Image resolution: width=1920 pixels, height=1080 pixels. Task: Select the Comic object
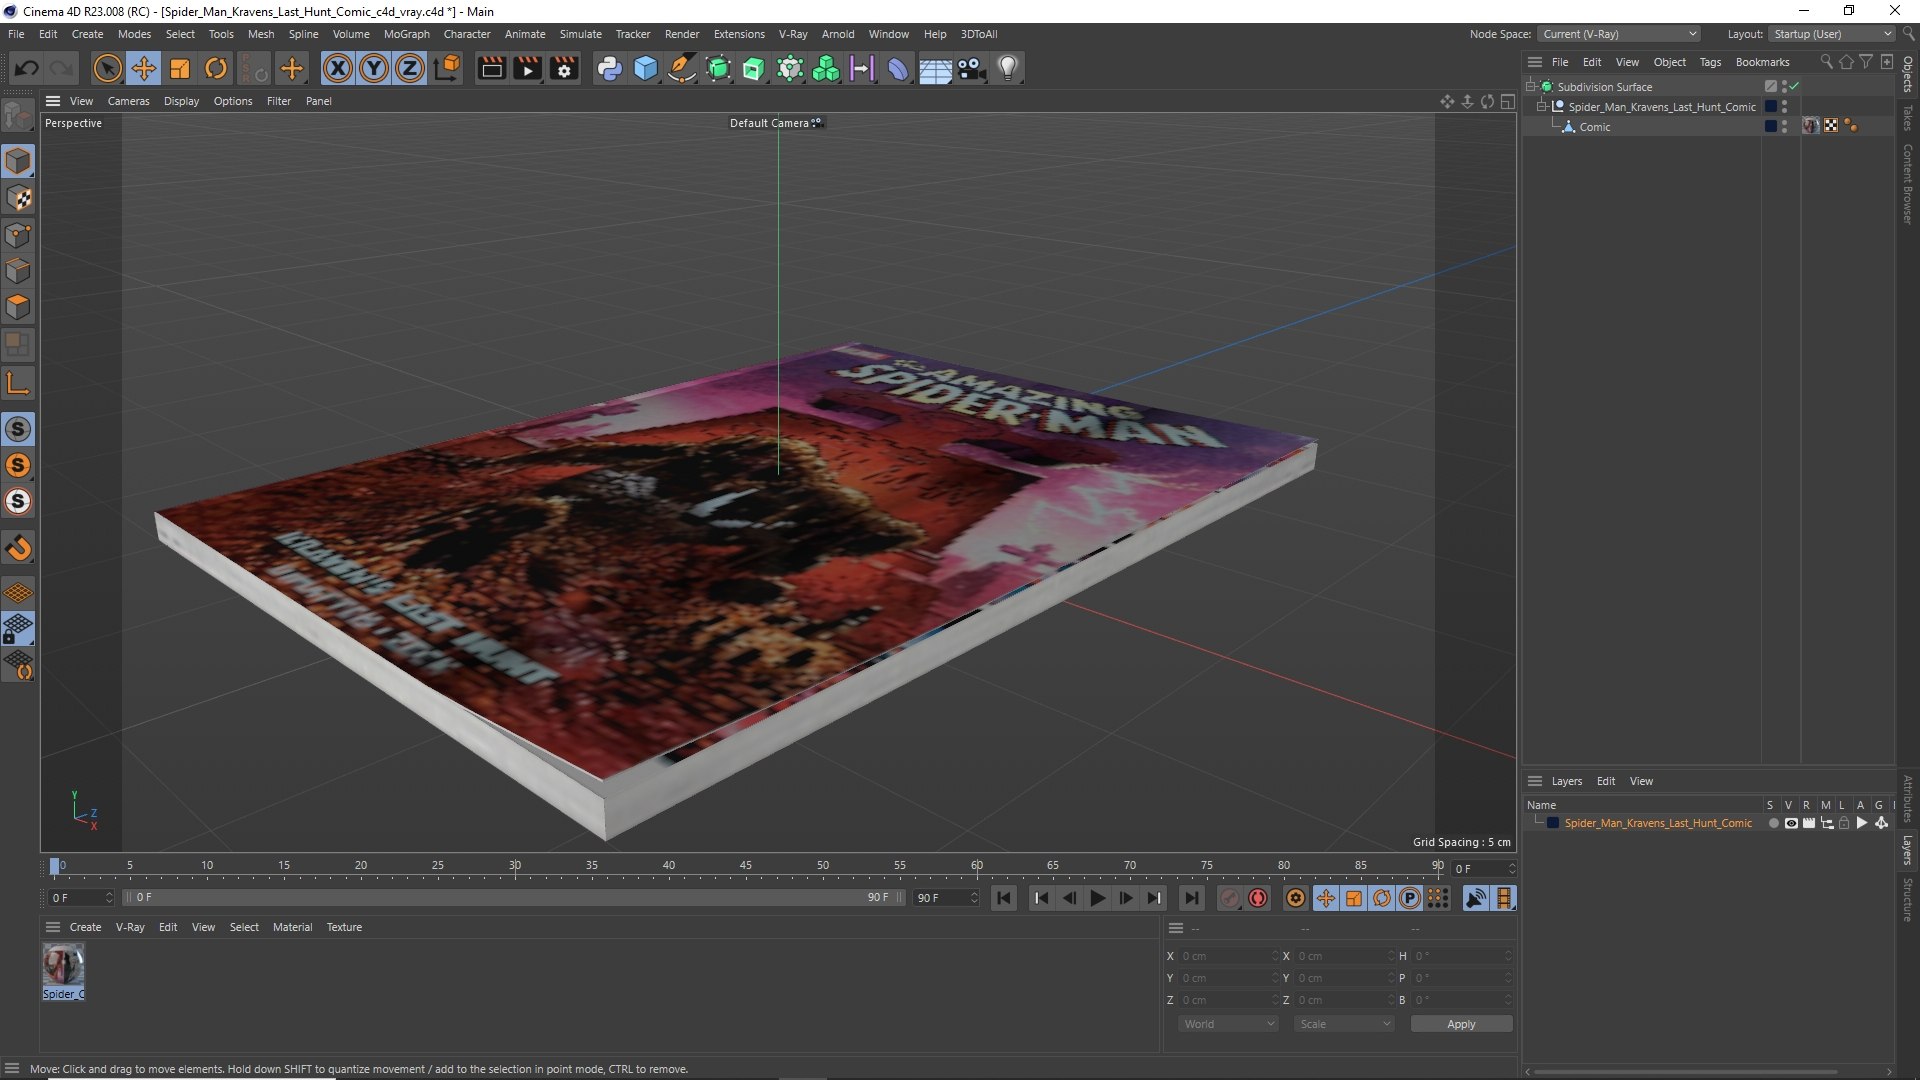(1594, 127)
